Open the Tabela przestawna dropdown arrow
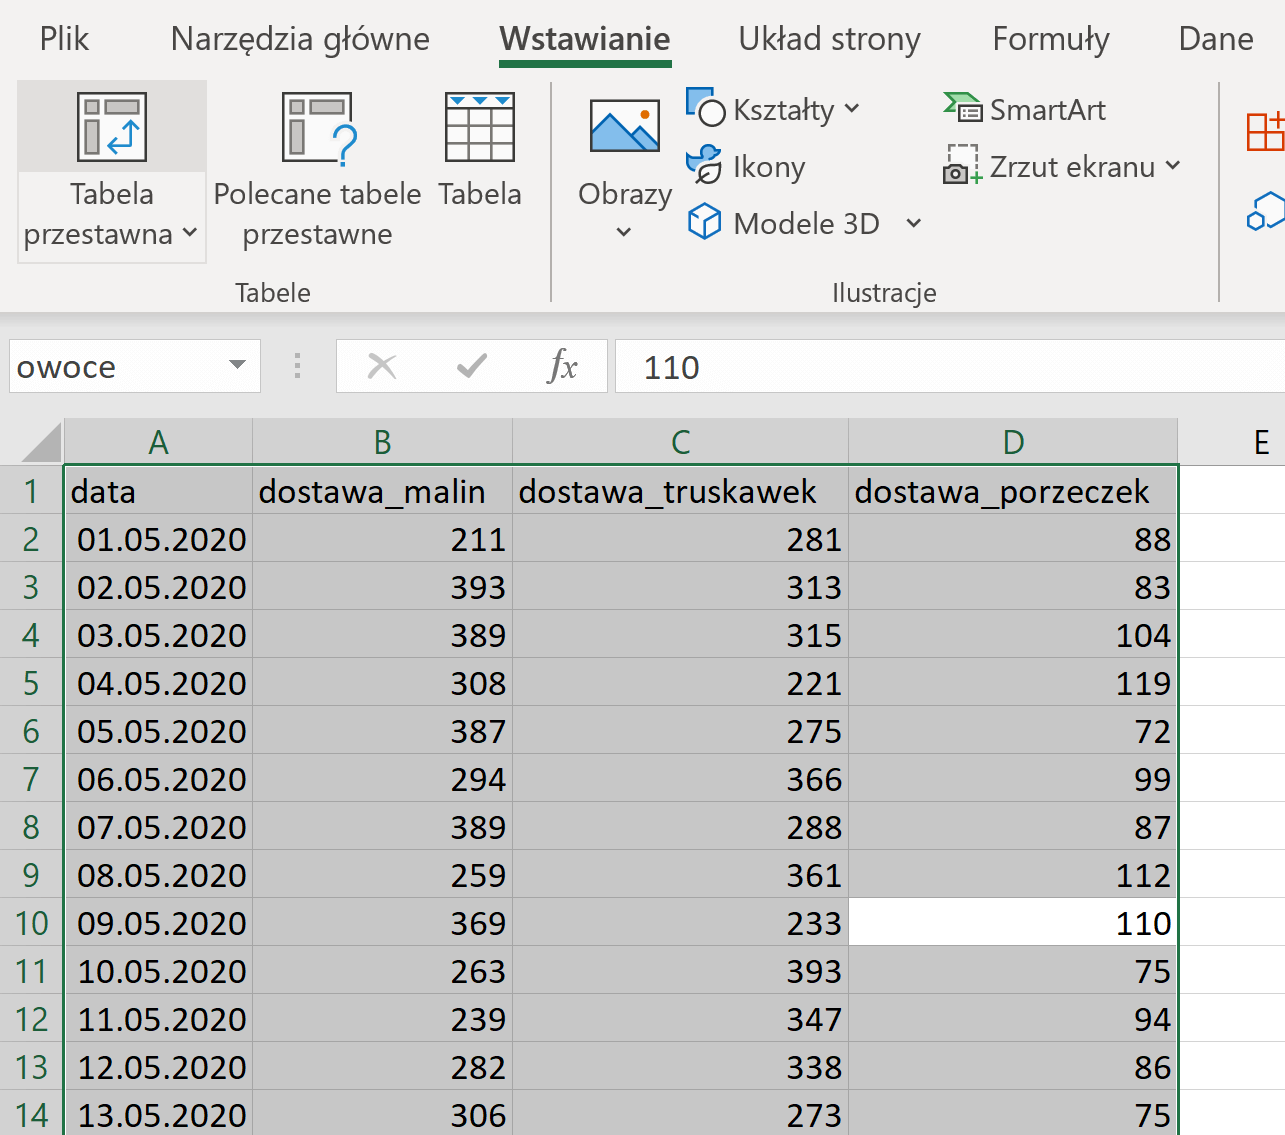 [x=189, y=234]
